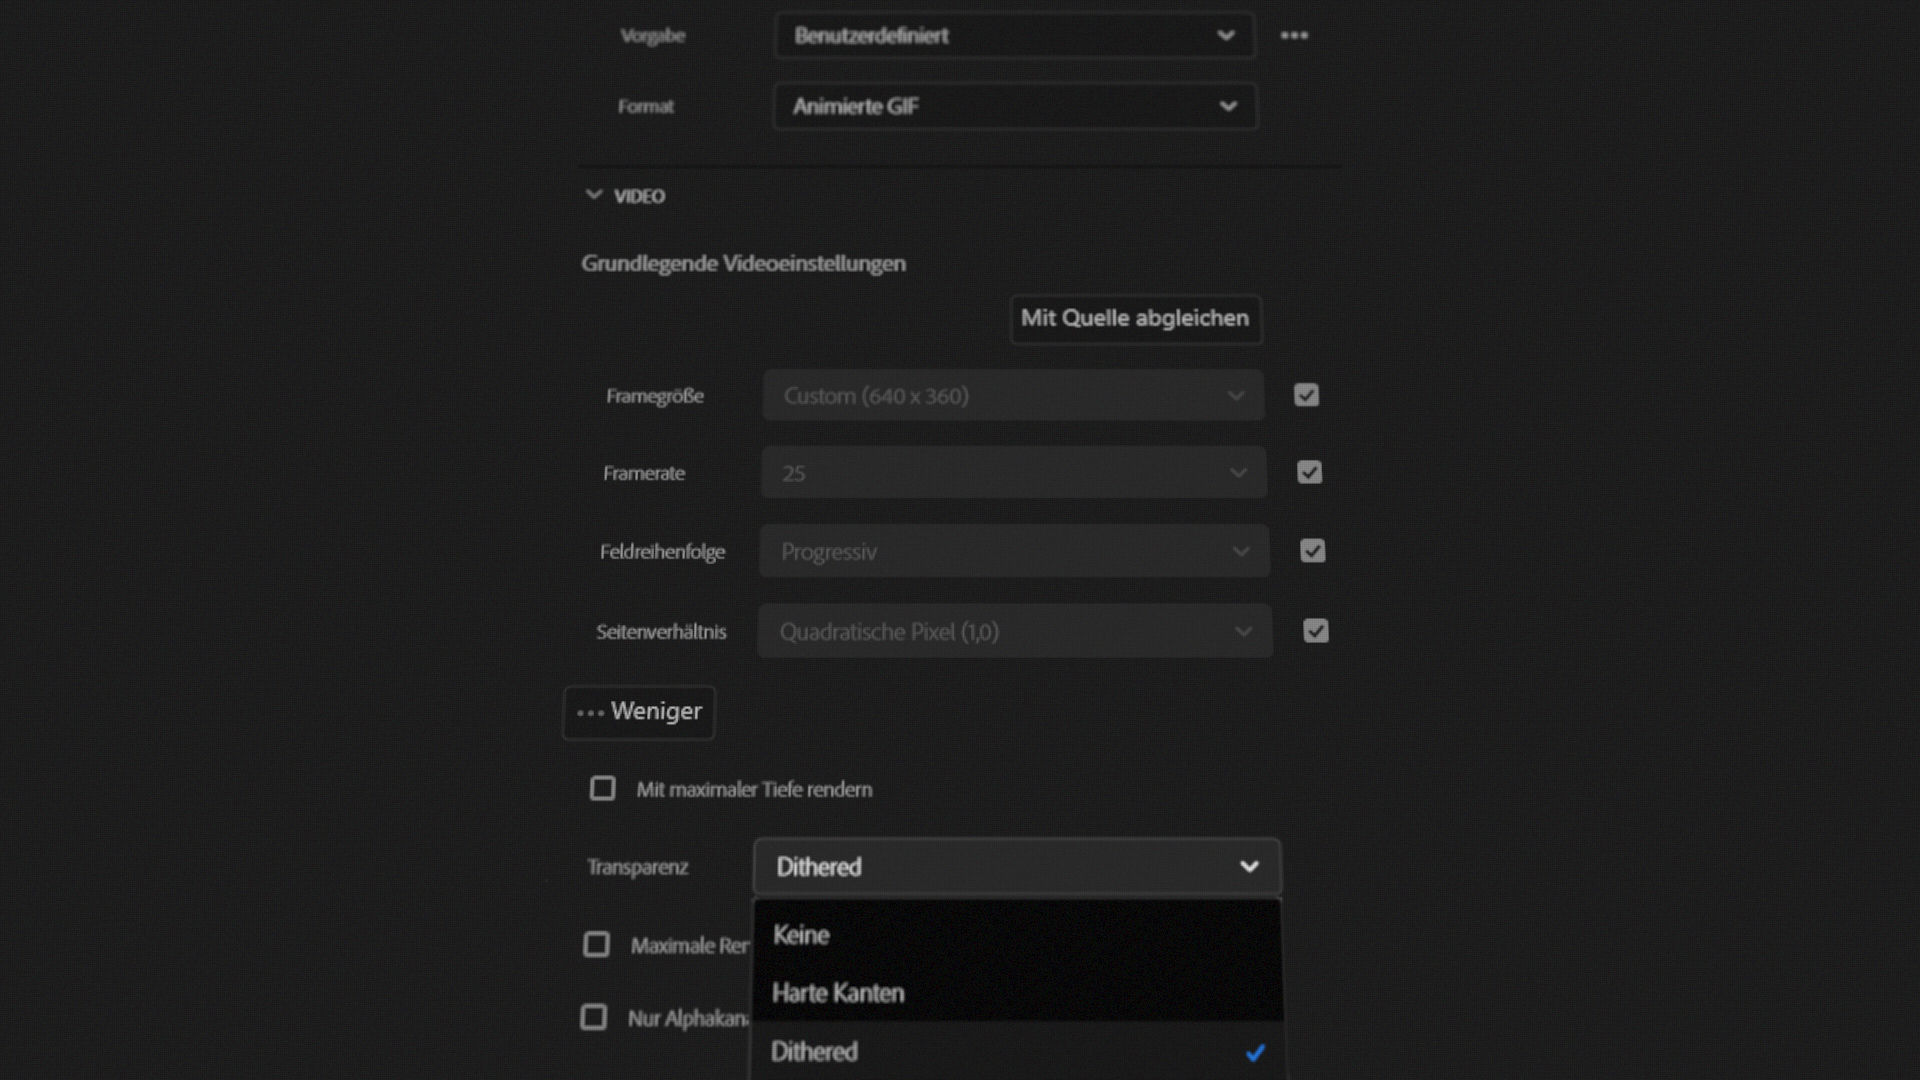The width and height of the screenshot is (1920, 1080).
Task: Click the Seitenverhältnis Quadratische Pixel field
Action: click(x=1012, y=632)
